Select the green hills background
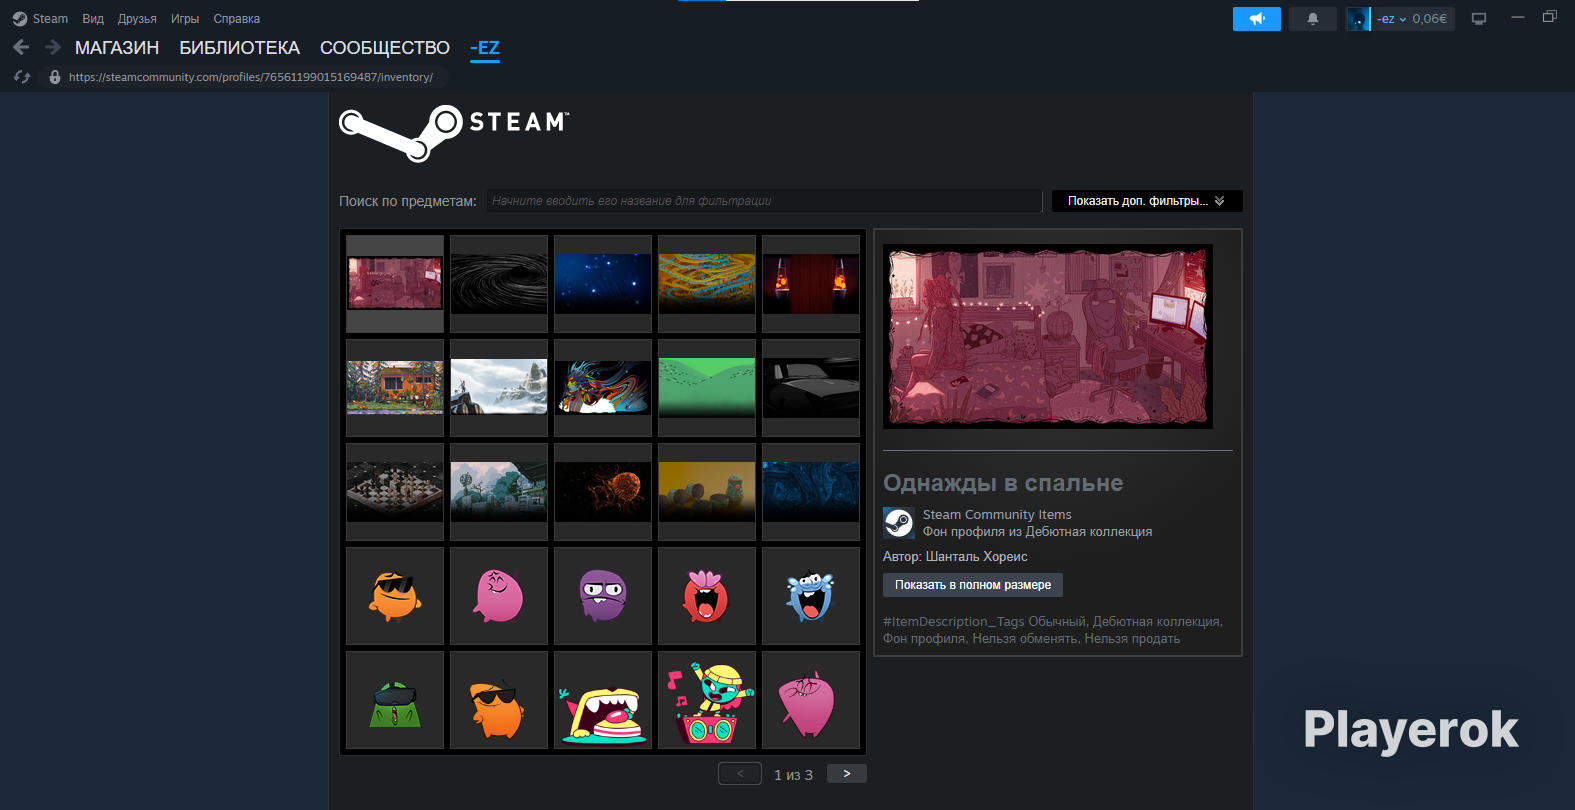This screenshot has width=1575, height=810. 707,388
